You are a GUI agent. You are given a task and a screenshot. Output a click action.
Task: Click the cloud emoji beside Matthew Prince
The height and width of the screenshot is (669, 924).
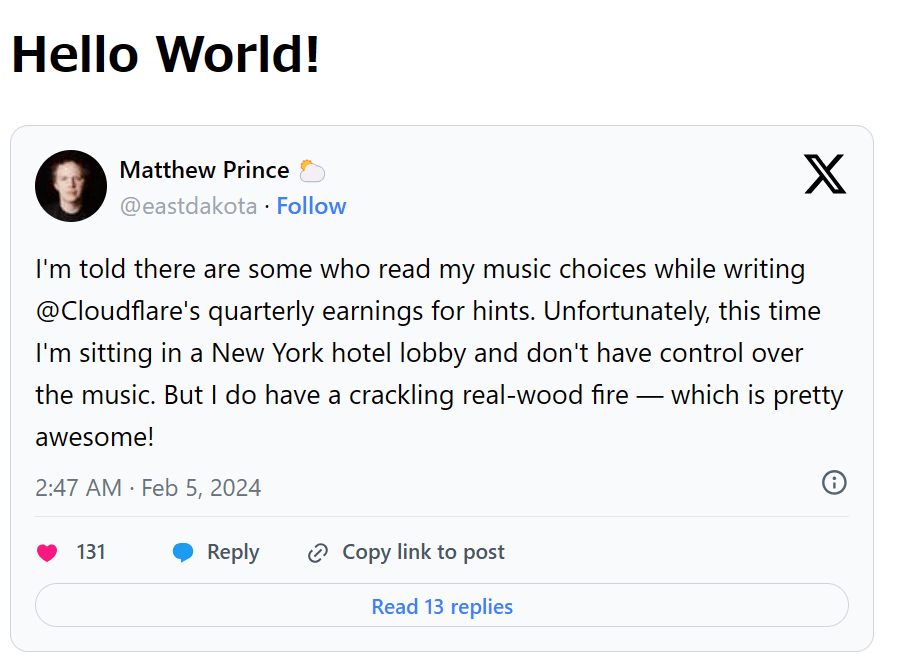point(312,171)
